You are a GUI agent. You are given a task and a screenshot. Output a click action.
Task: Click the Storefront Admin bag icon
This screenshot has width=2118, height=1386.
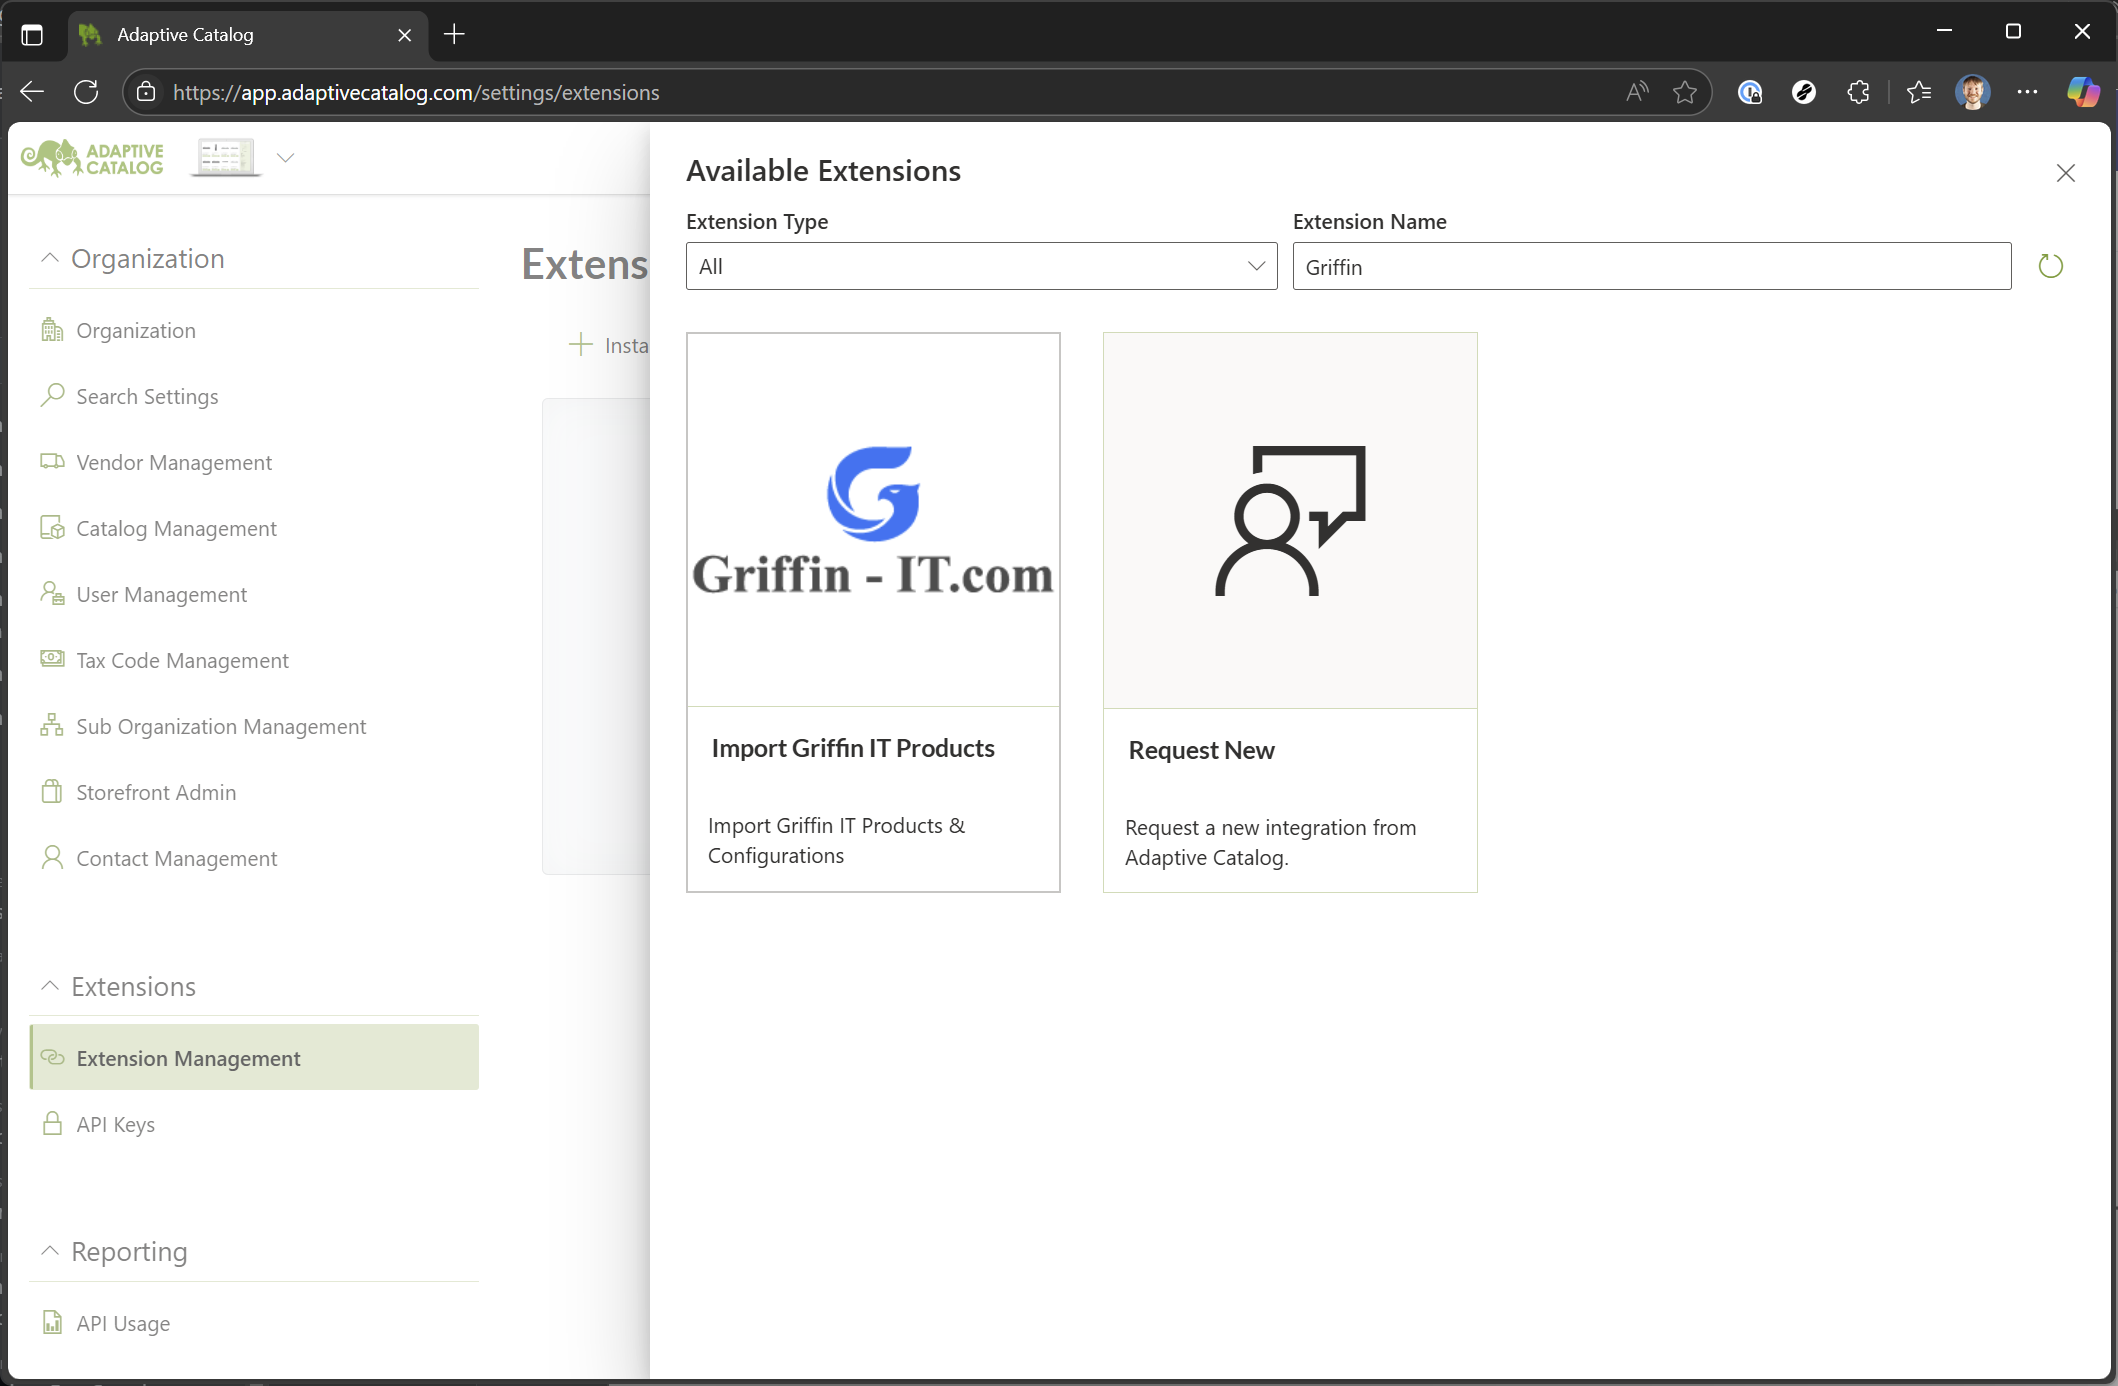click(x=52, y=792)
